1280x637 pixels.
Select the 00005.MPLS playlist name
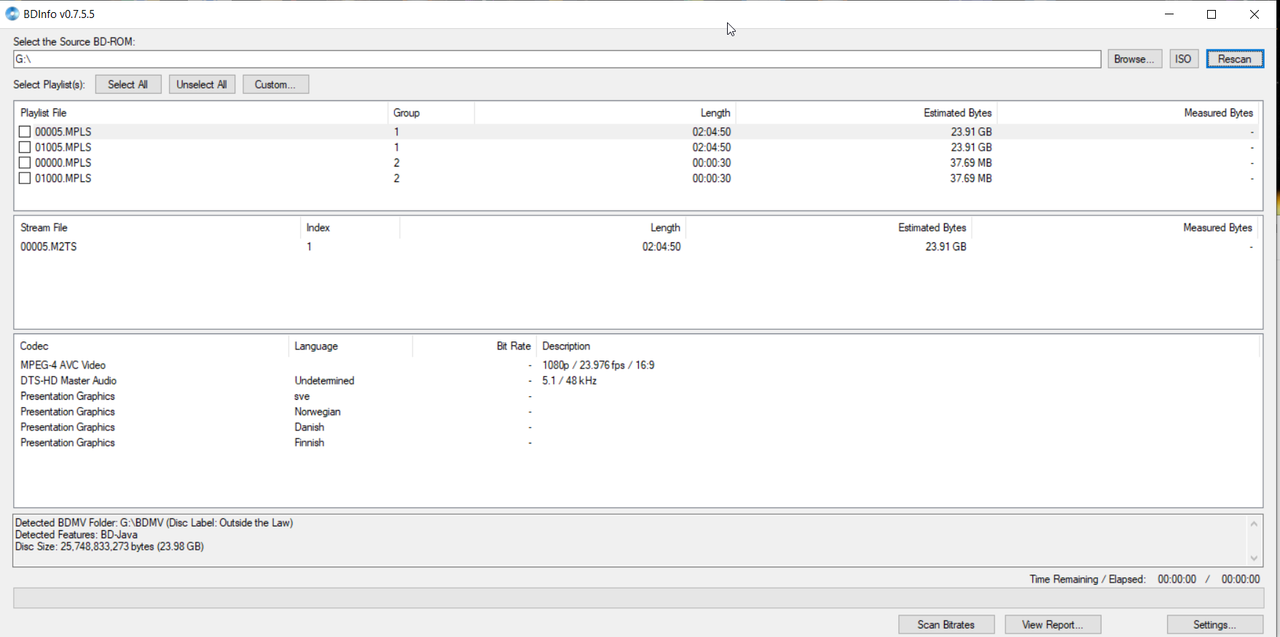click(x=63, y=132)
